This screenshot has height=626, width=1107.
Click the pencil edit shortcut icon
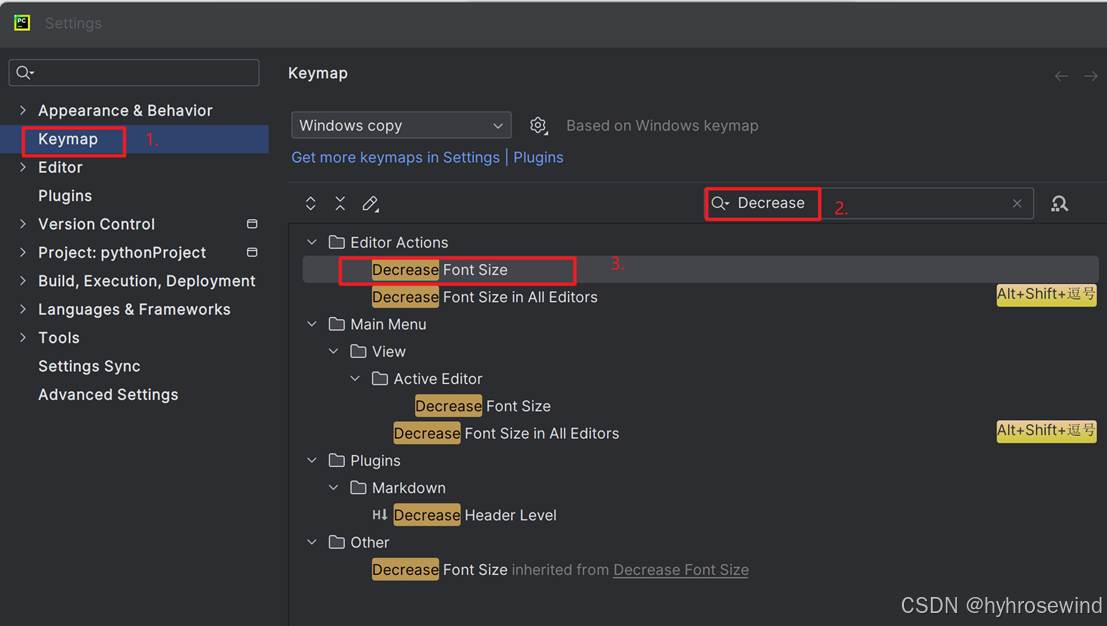371,204
